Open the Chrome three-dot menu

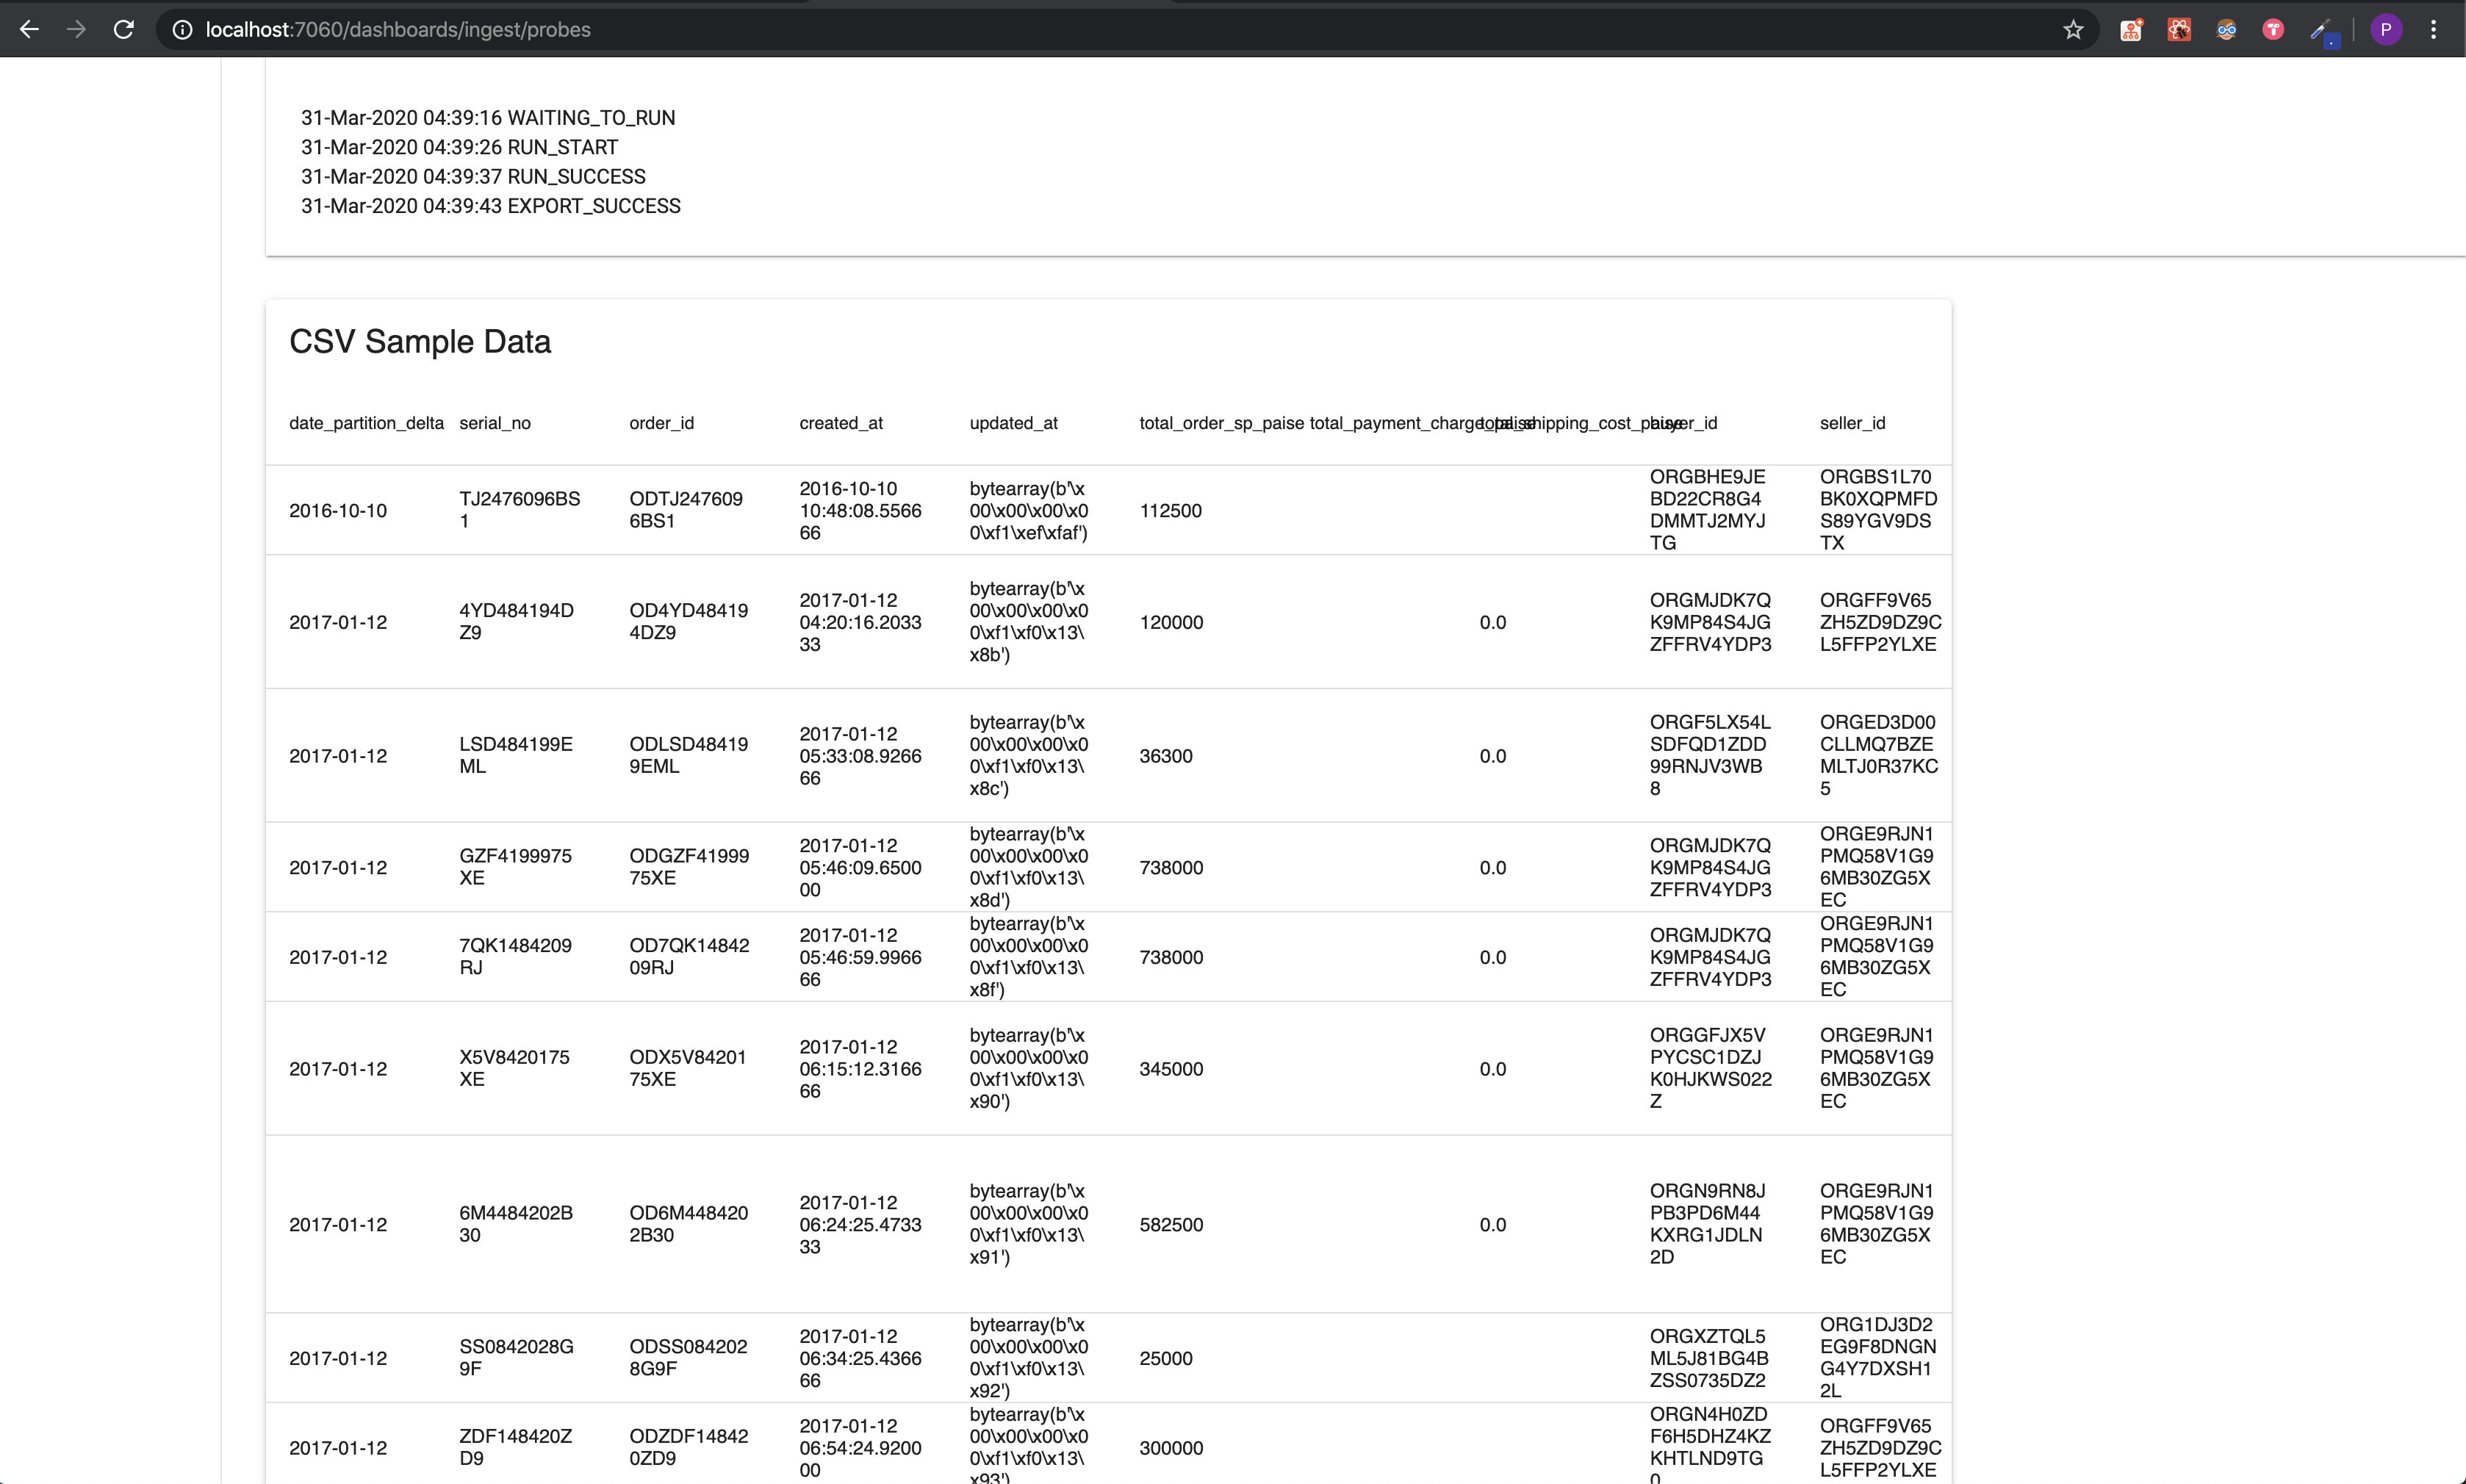pos(2434,29)
